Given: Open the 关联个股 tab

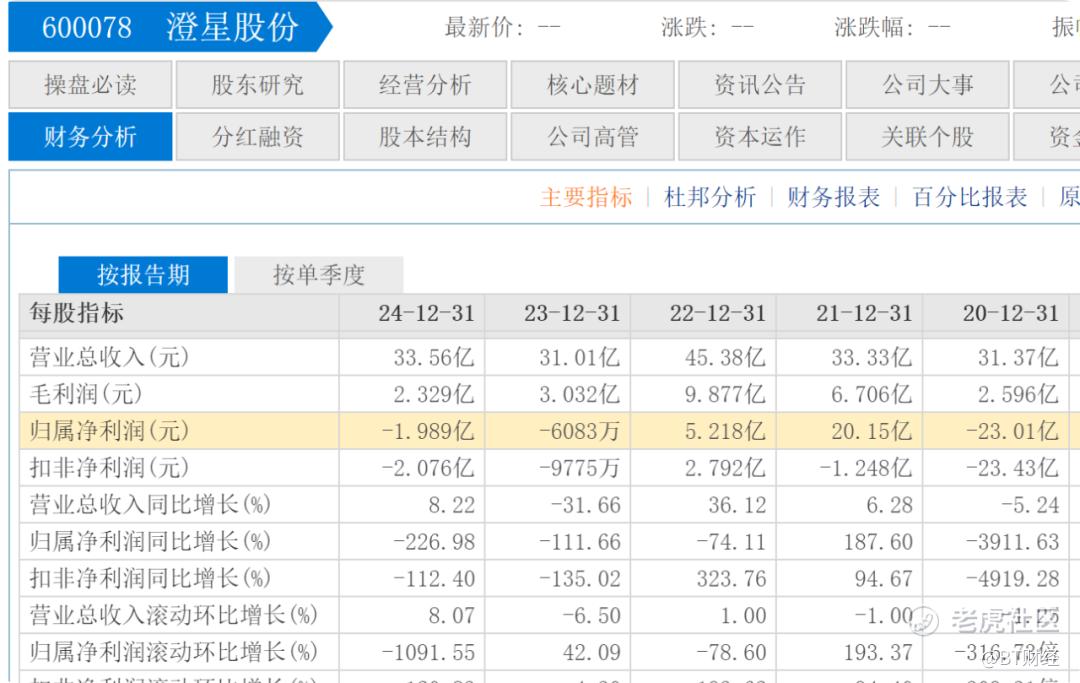Looking at the screenshot, I should pos(927,136).
